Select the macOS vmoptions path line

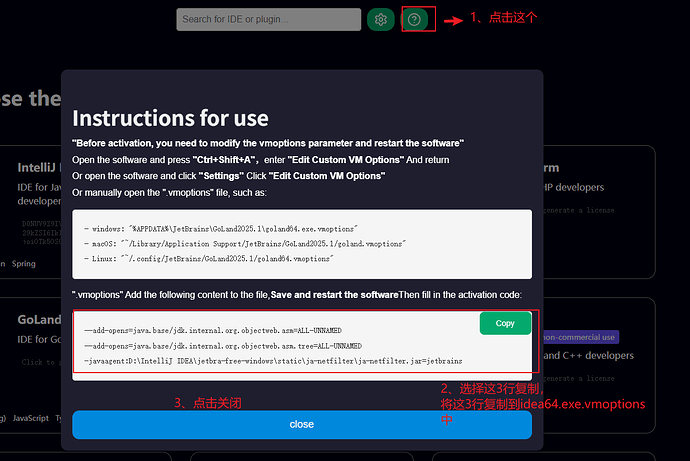245,244
